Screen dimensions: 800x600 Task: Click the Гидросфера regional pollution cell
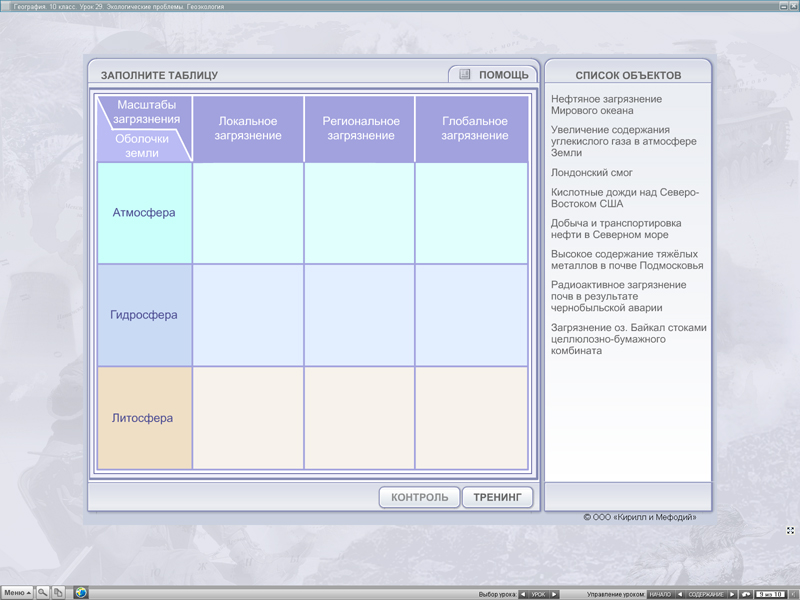coord(359,315)
